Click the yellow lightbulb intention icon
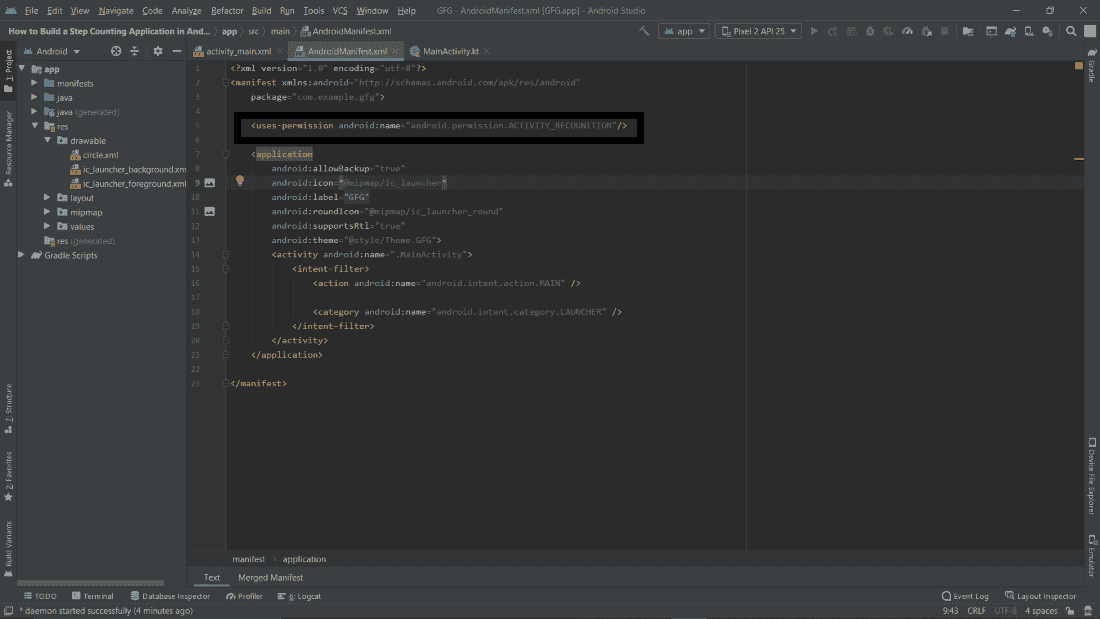 [x=240, y=181]
